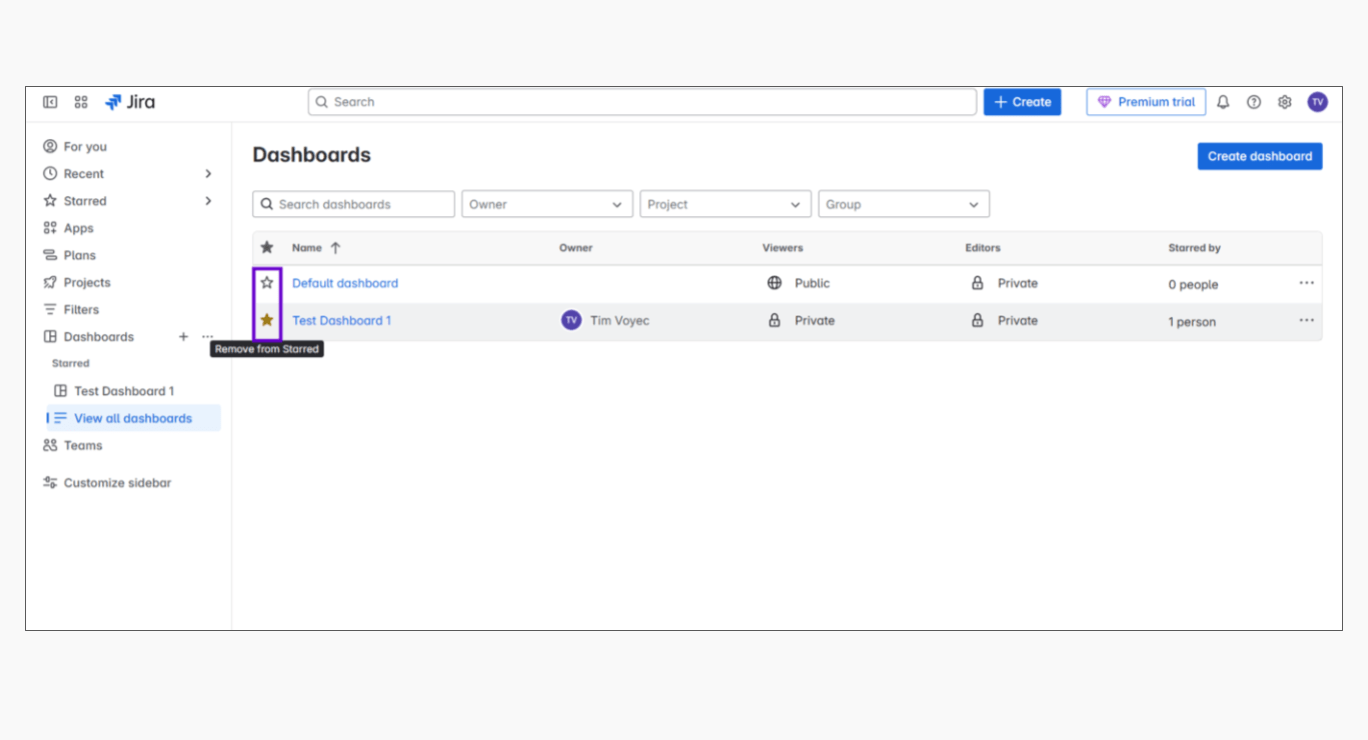This screenshot has height=740, width=1368.
Task: Open the Group filter dropdown
Action: point(903,204)
